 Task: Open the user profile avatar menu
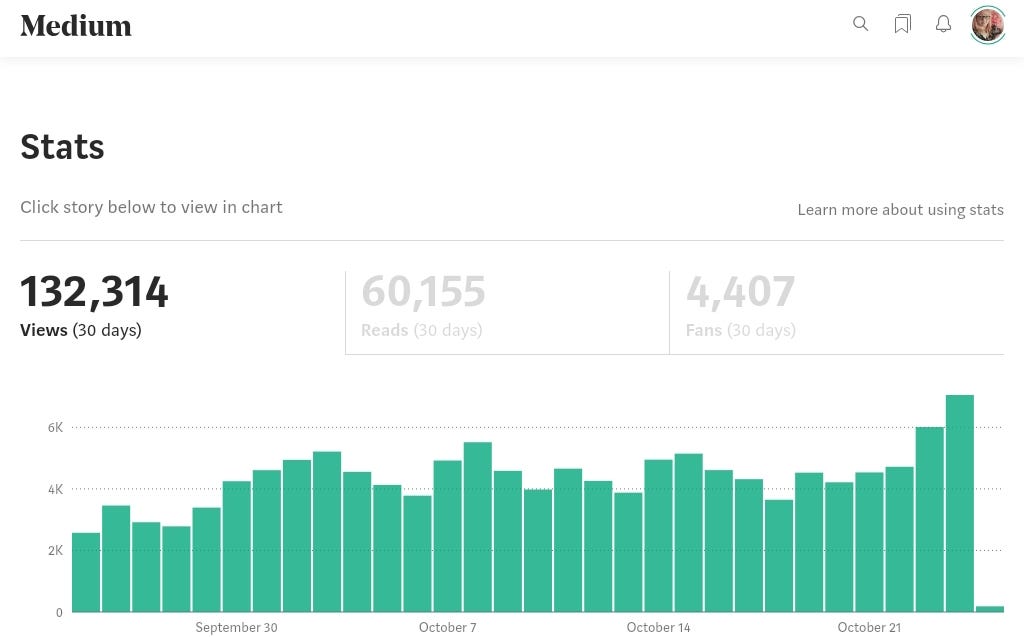pos(987,25)
